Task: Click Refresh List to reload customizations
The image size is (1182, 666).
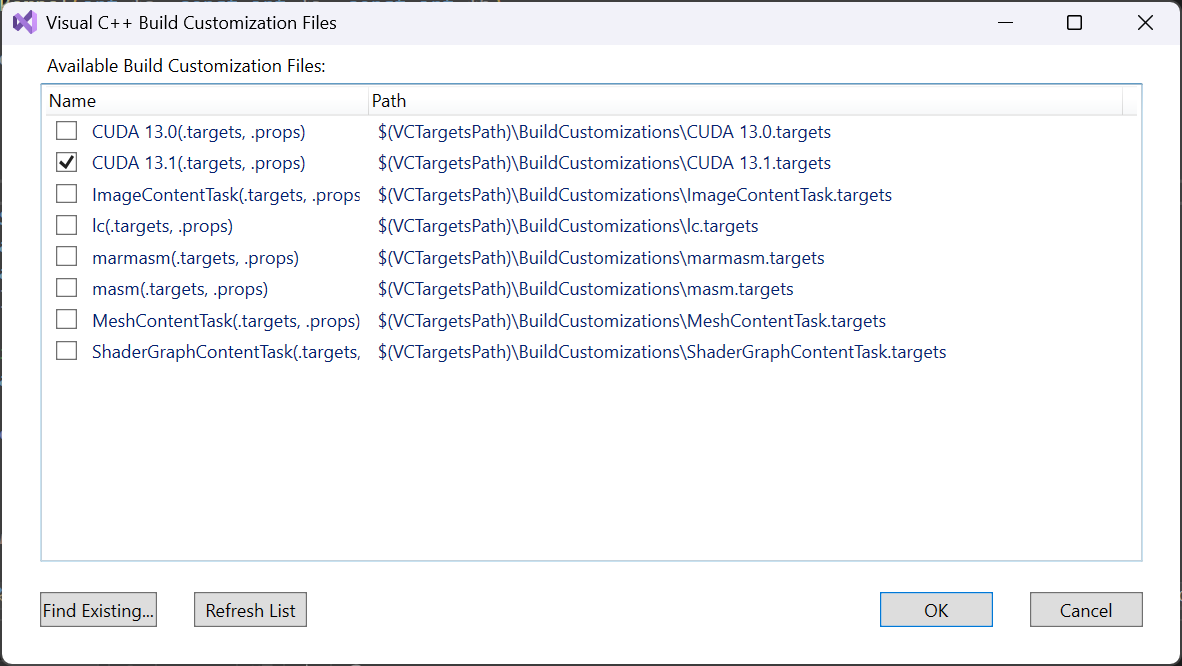Action: point(250,609)
